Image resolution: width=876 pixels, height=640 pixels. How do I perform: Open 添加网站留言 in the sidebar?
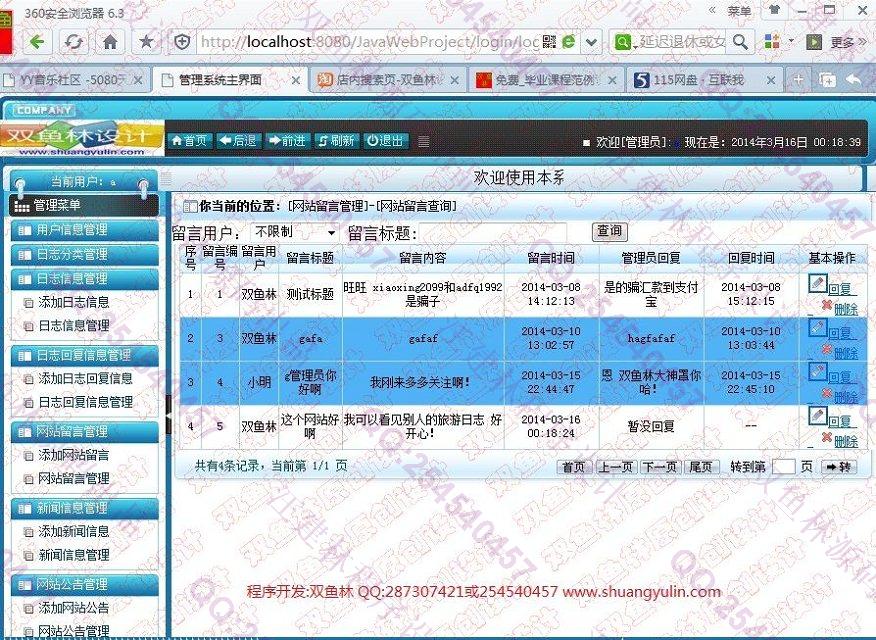[x=73, y=455]
